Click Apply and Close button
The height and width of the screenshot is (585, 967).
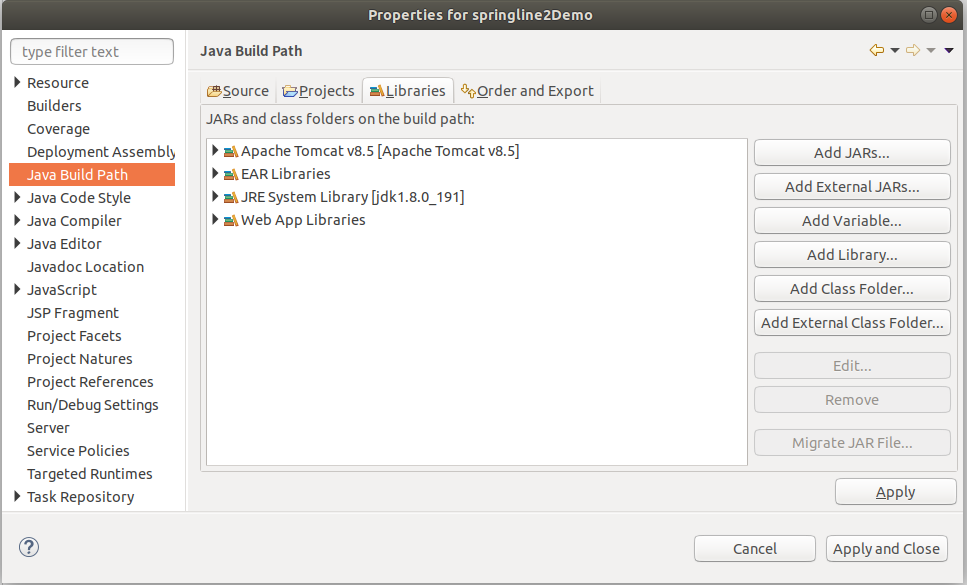[x=886, y=548]
